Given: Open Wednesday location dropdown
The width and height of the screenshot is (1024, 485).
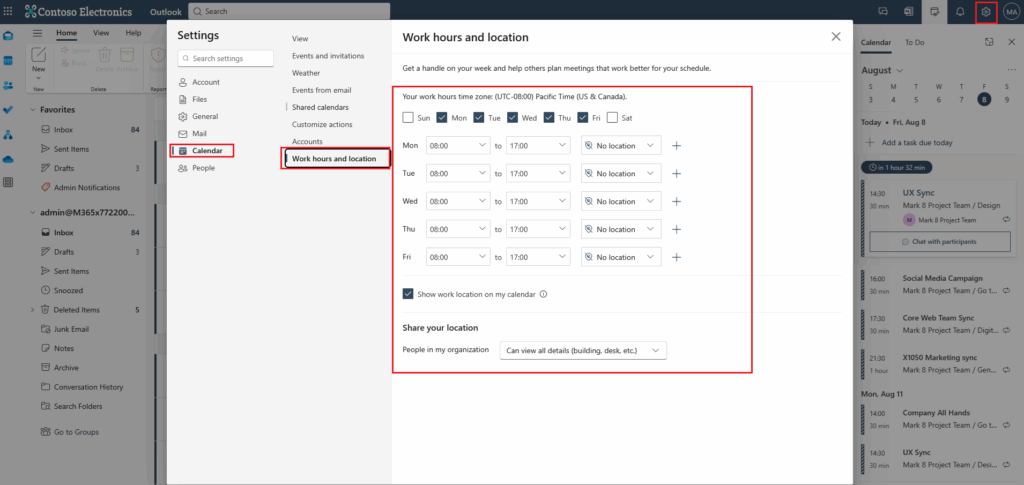Looking at the screenshot, I should (620, 201).
